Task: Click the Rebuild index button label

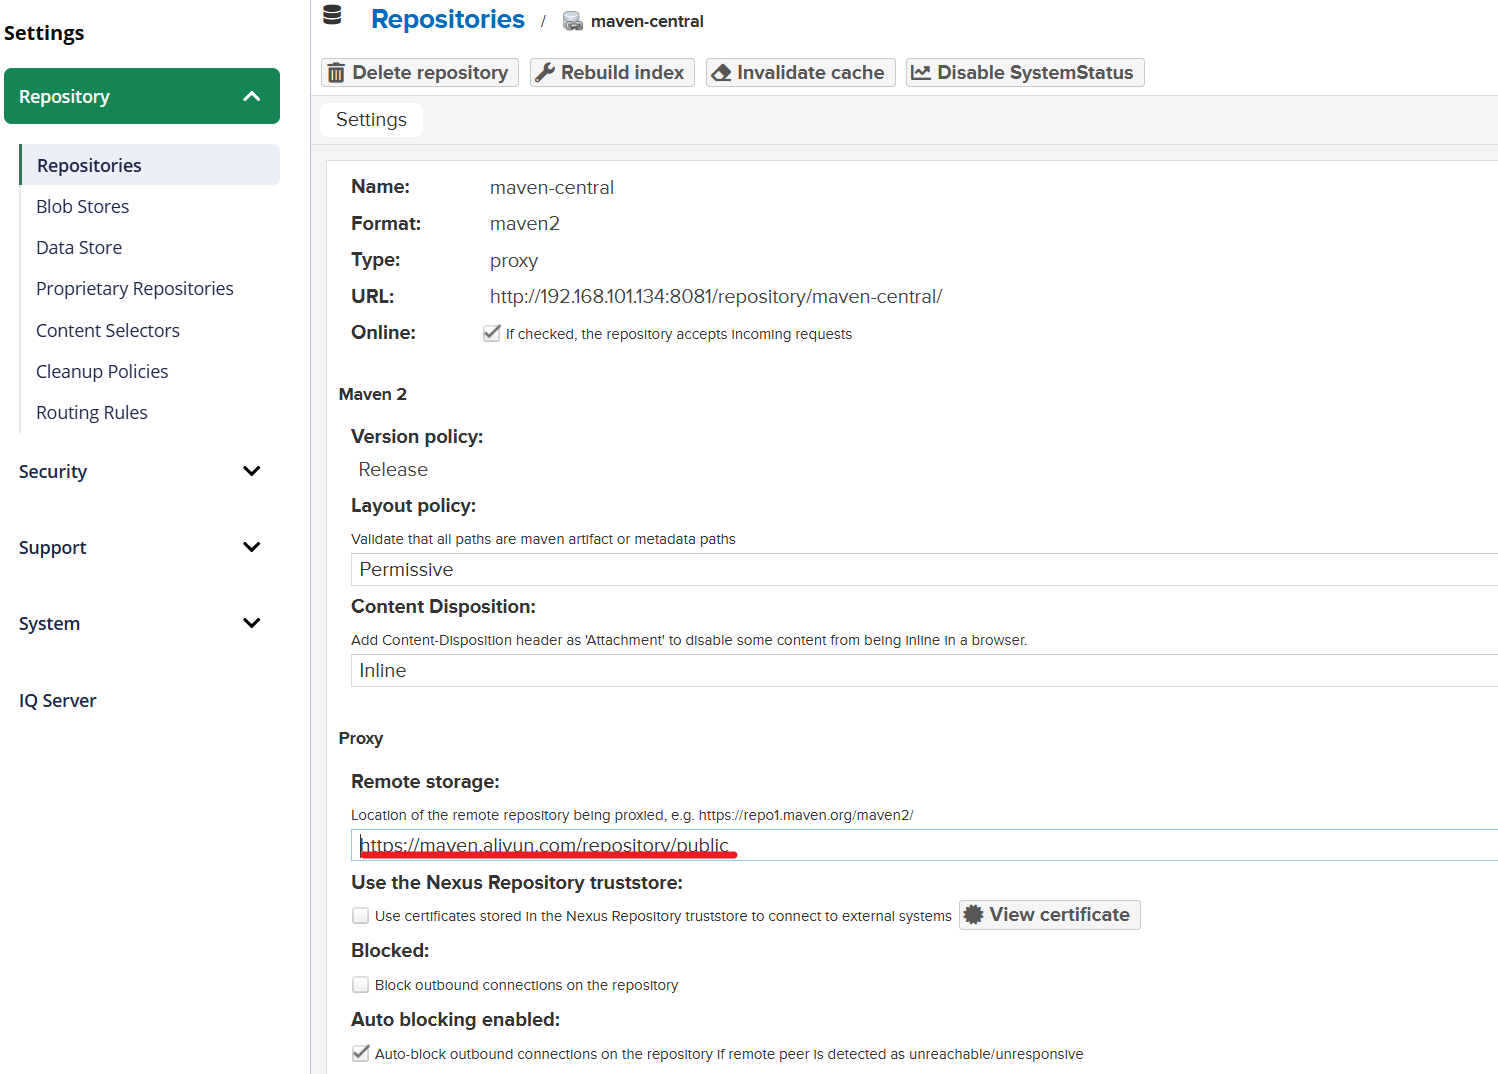Action: pos(622,72)
